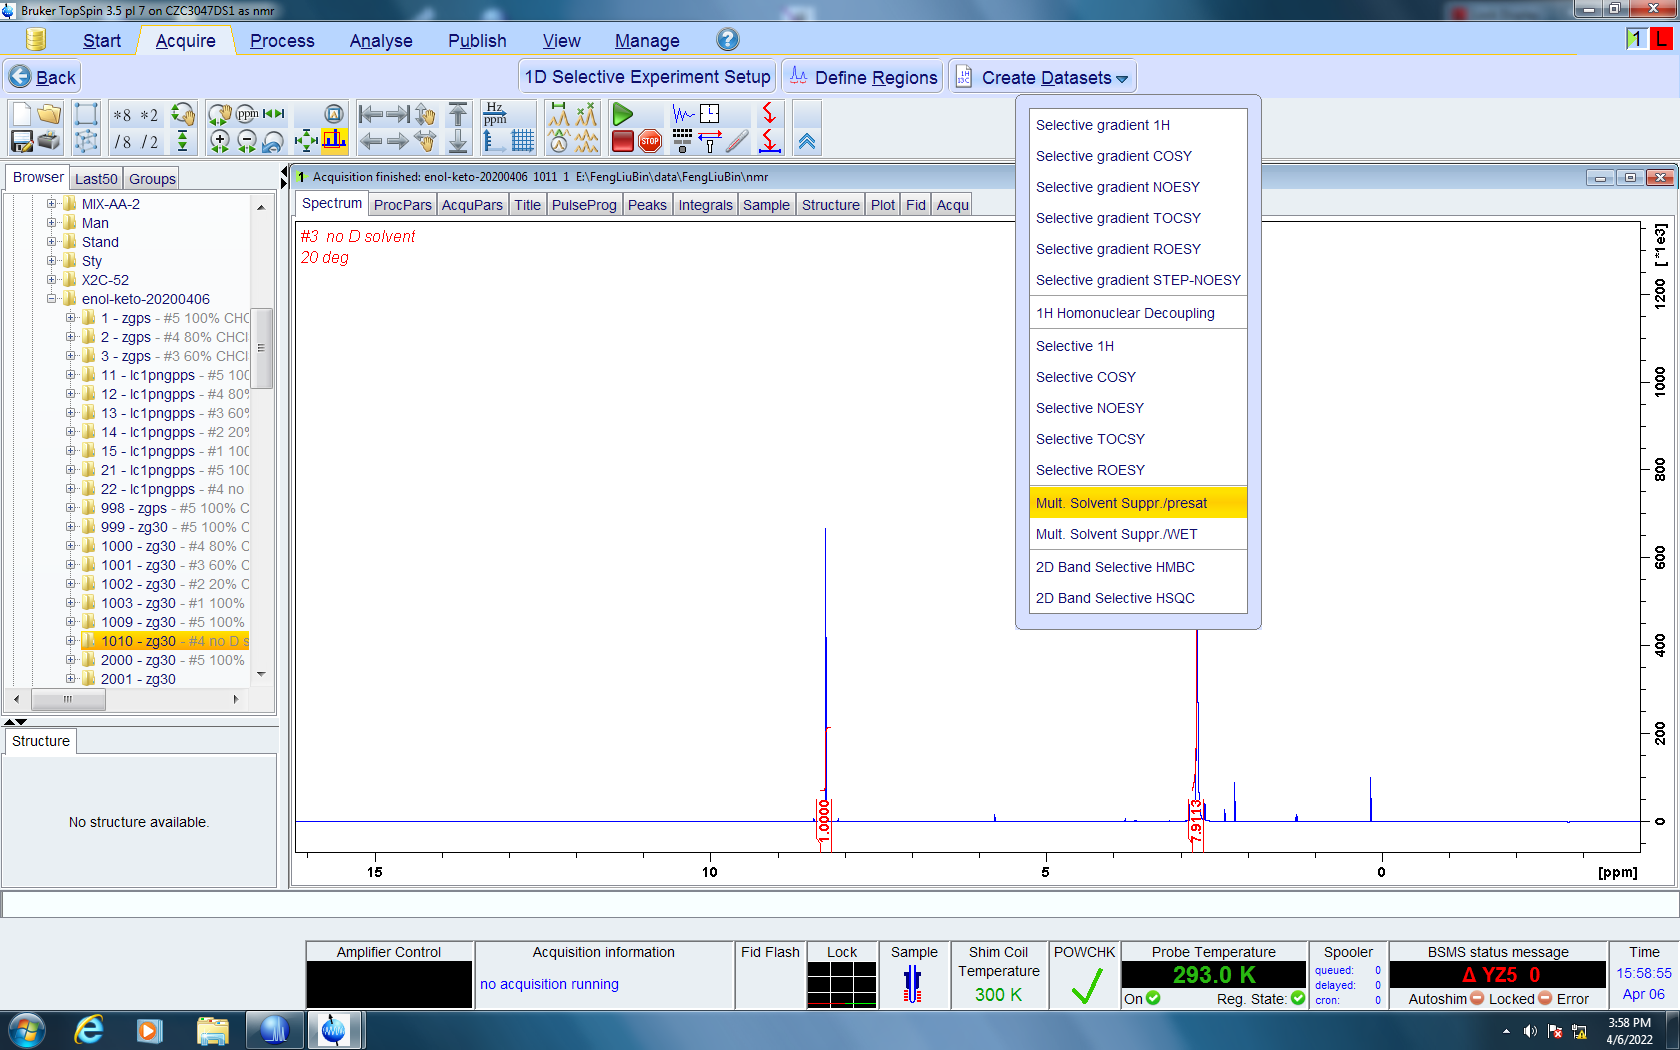1680x1050 pixels.
Task: Click the open folder icon in toolbar
Action: coord(49,114)
